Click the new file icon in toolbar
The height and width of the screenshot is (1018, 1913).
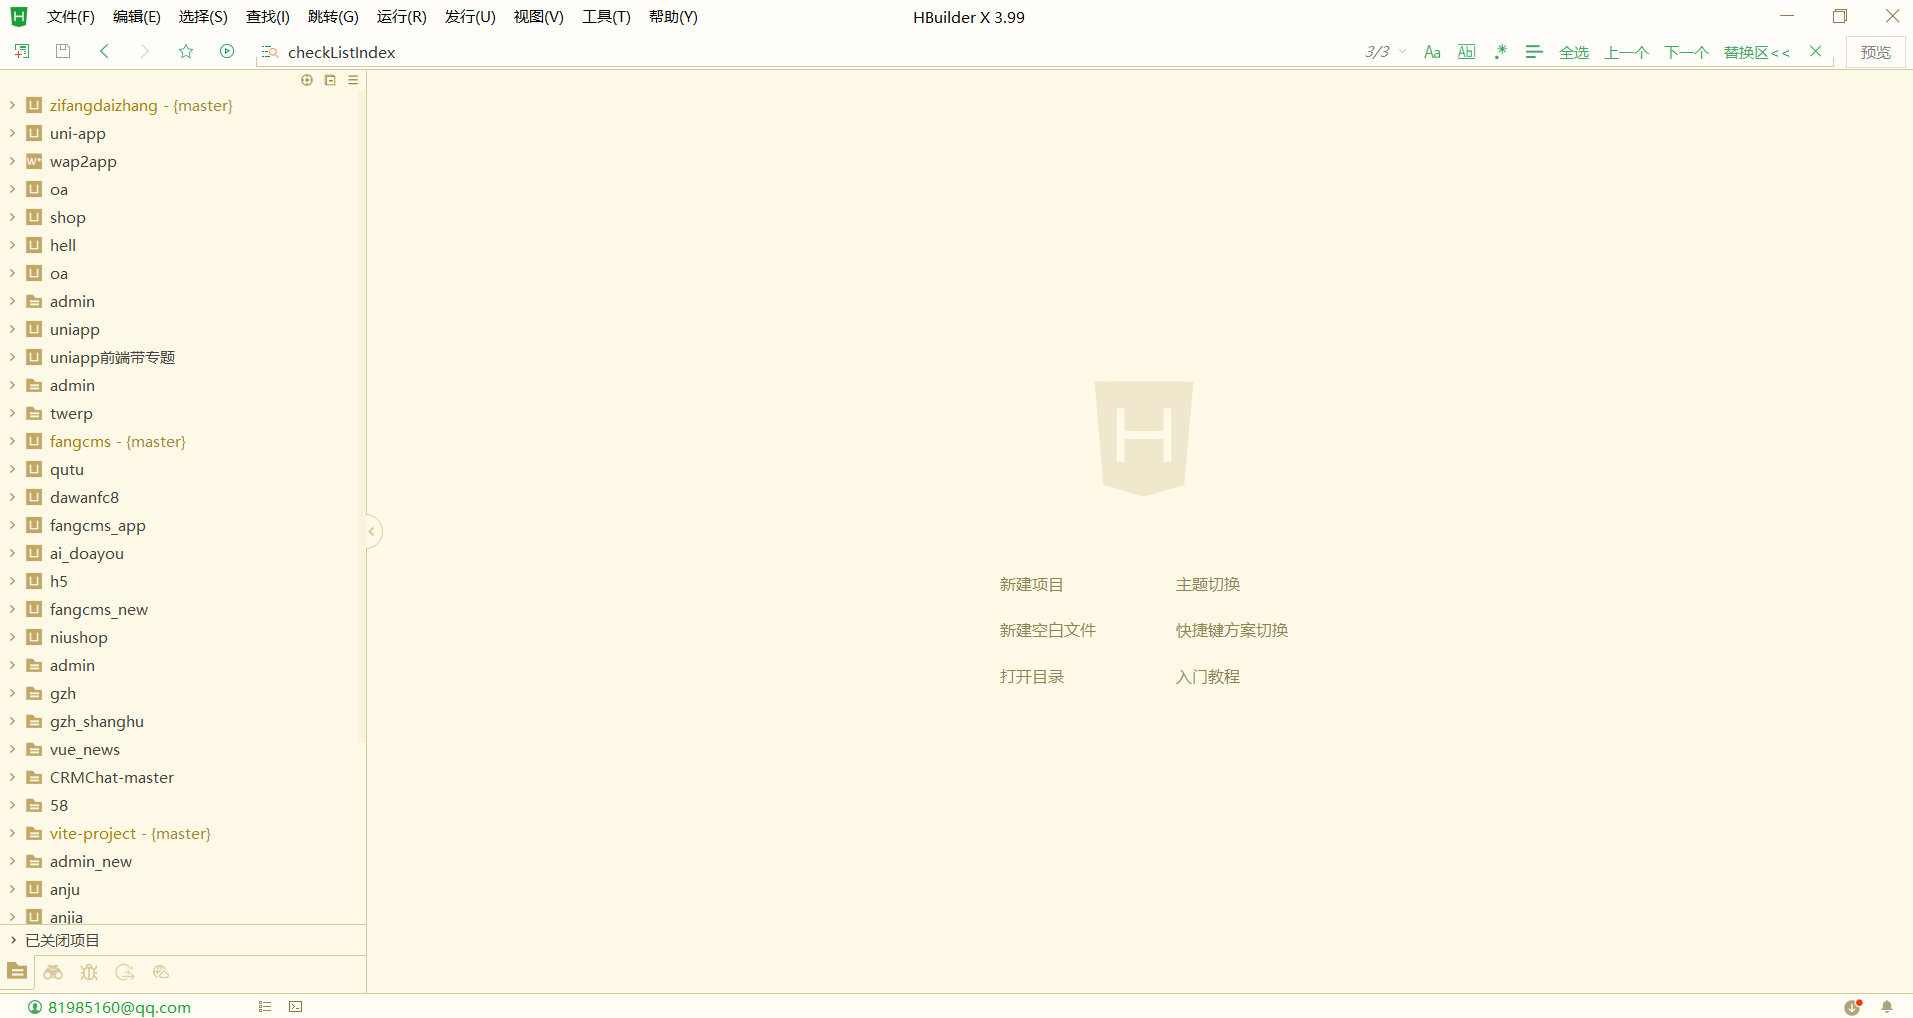(22, 51)
